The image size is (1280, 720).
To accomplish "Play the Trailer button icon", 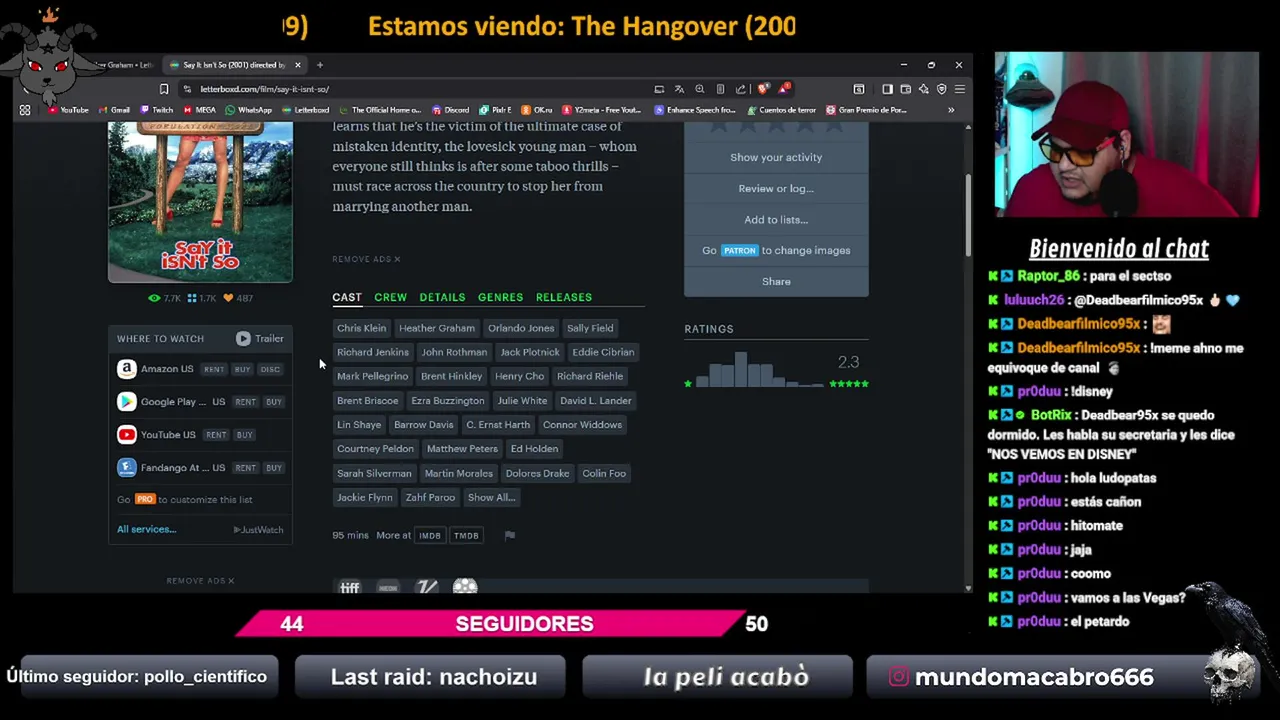I will tap(243, 339).
